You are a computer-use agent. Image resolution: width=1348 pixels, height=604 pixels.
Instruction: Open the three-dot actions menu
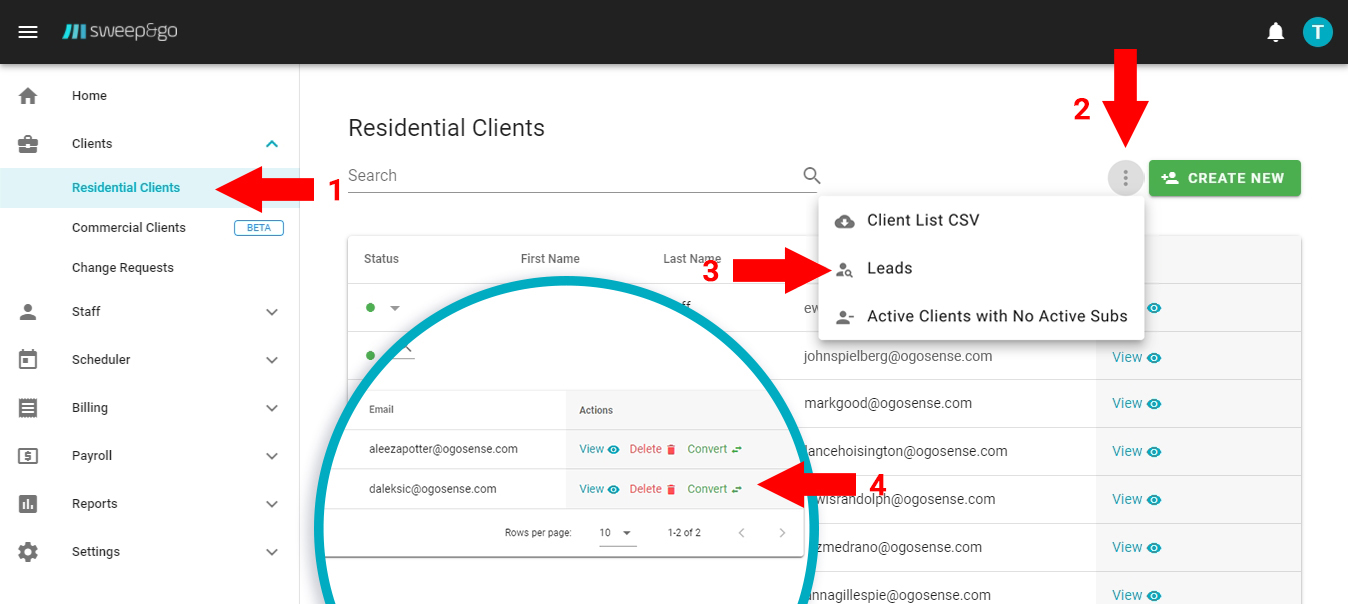[1125, 177]
